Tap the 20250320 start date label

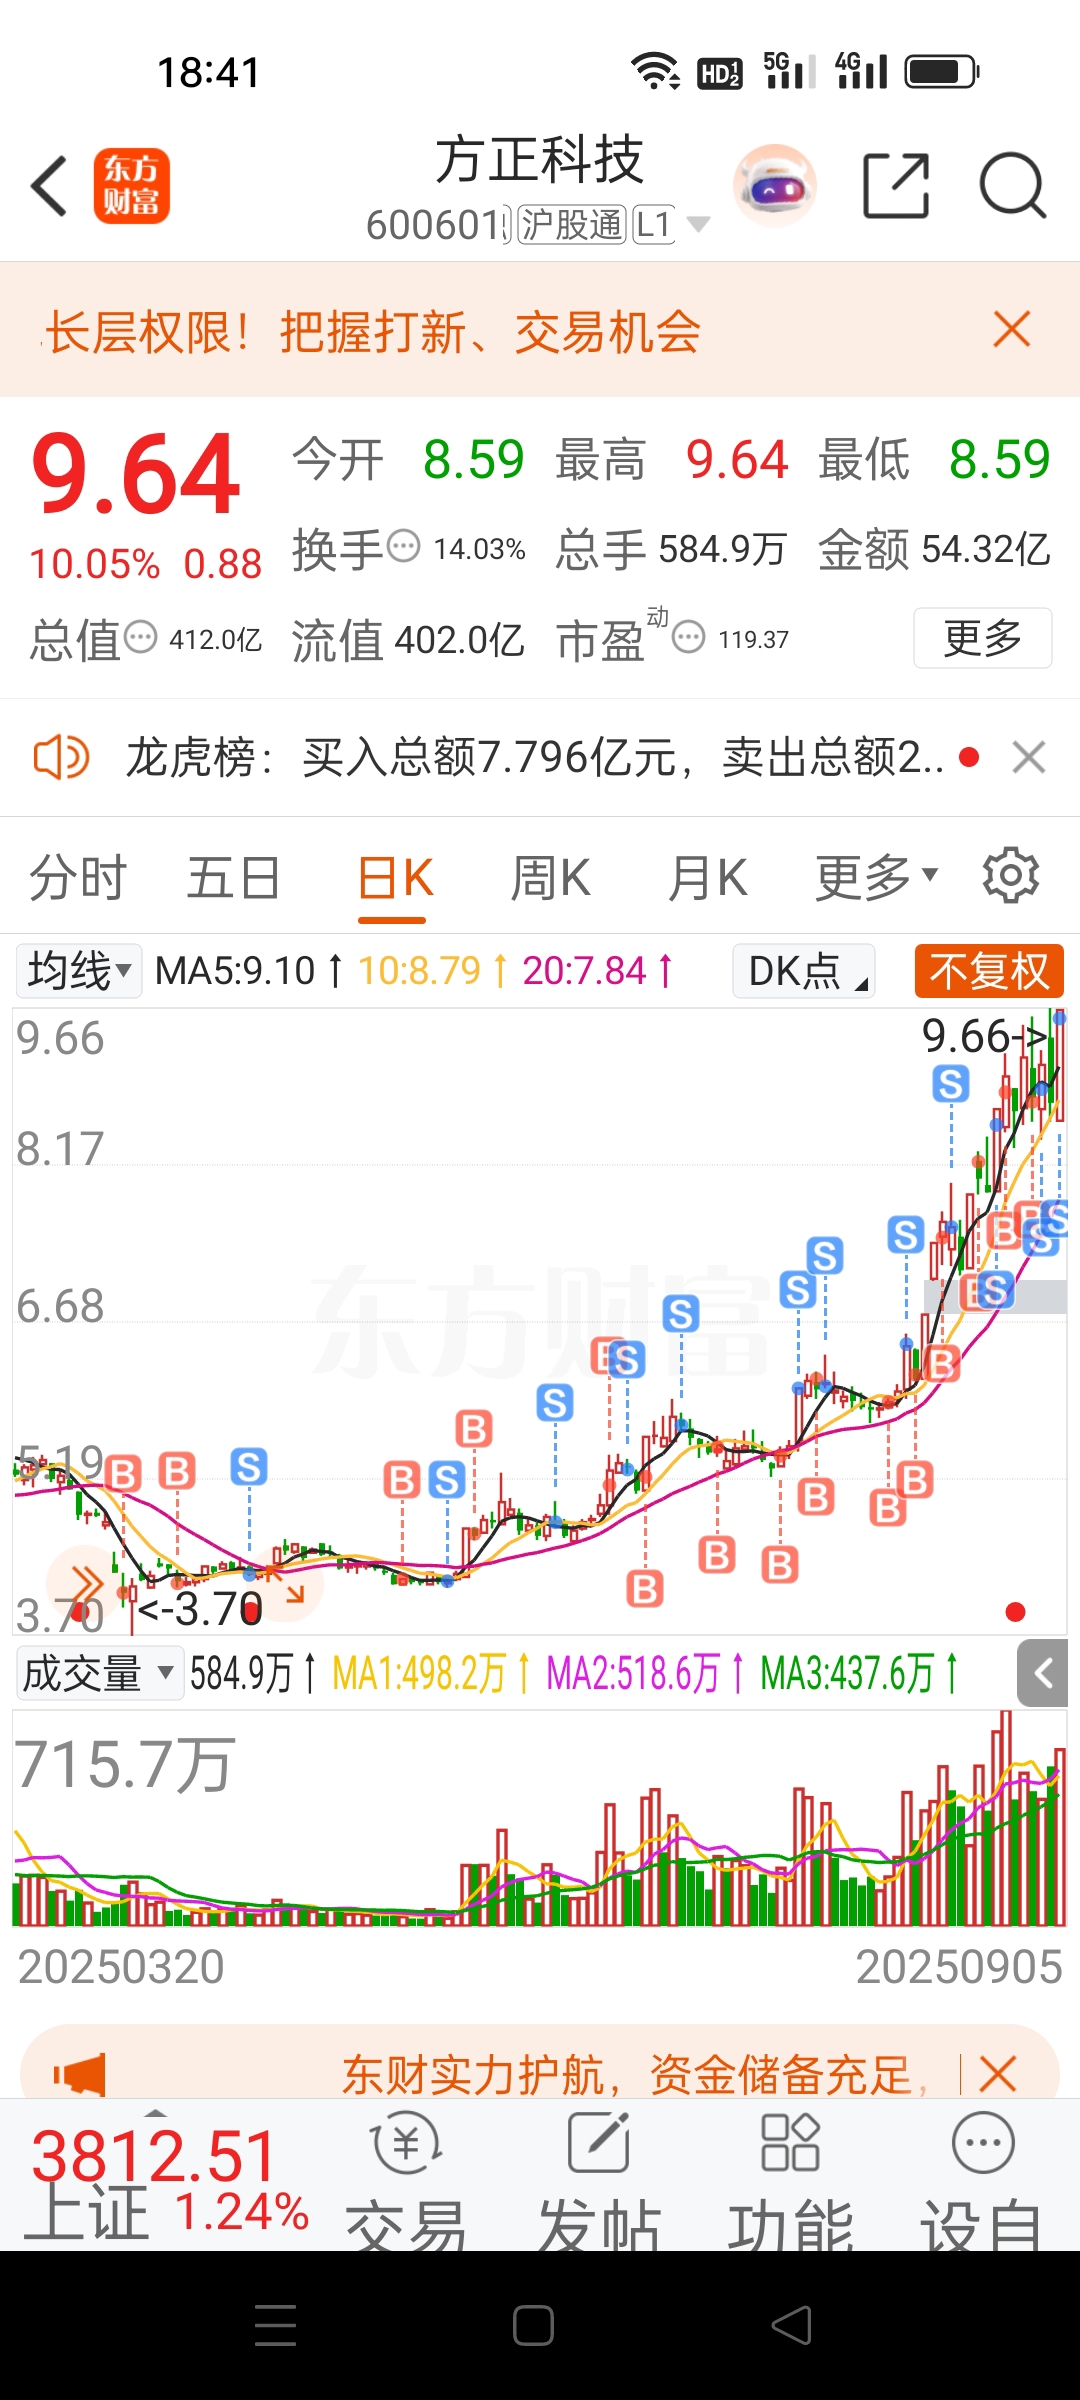click(121, 1967)
